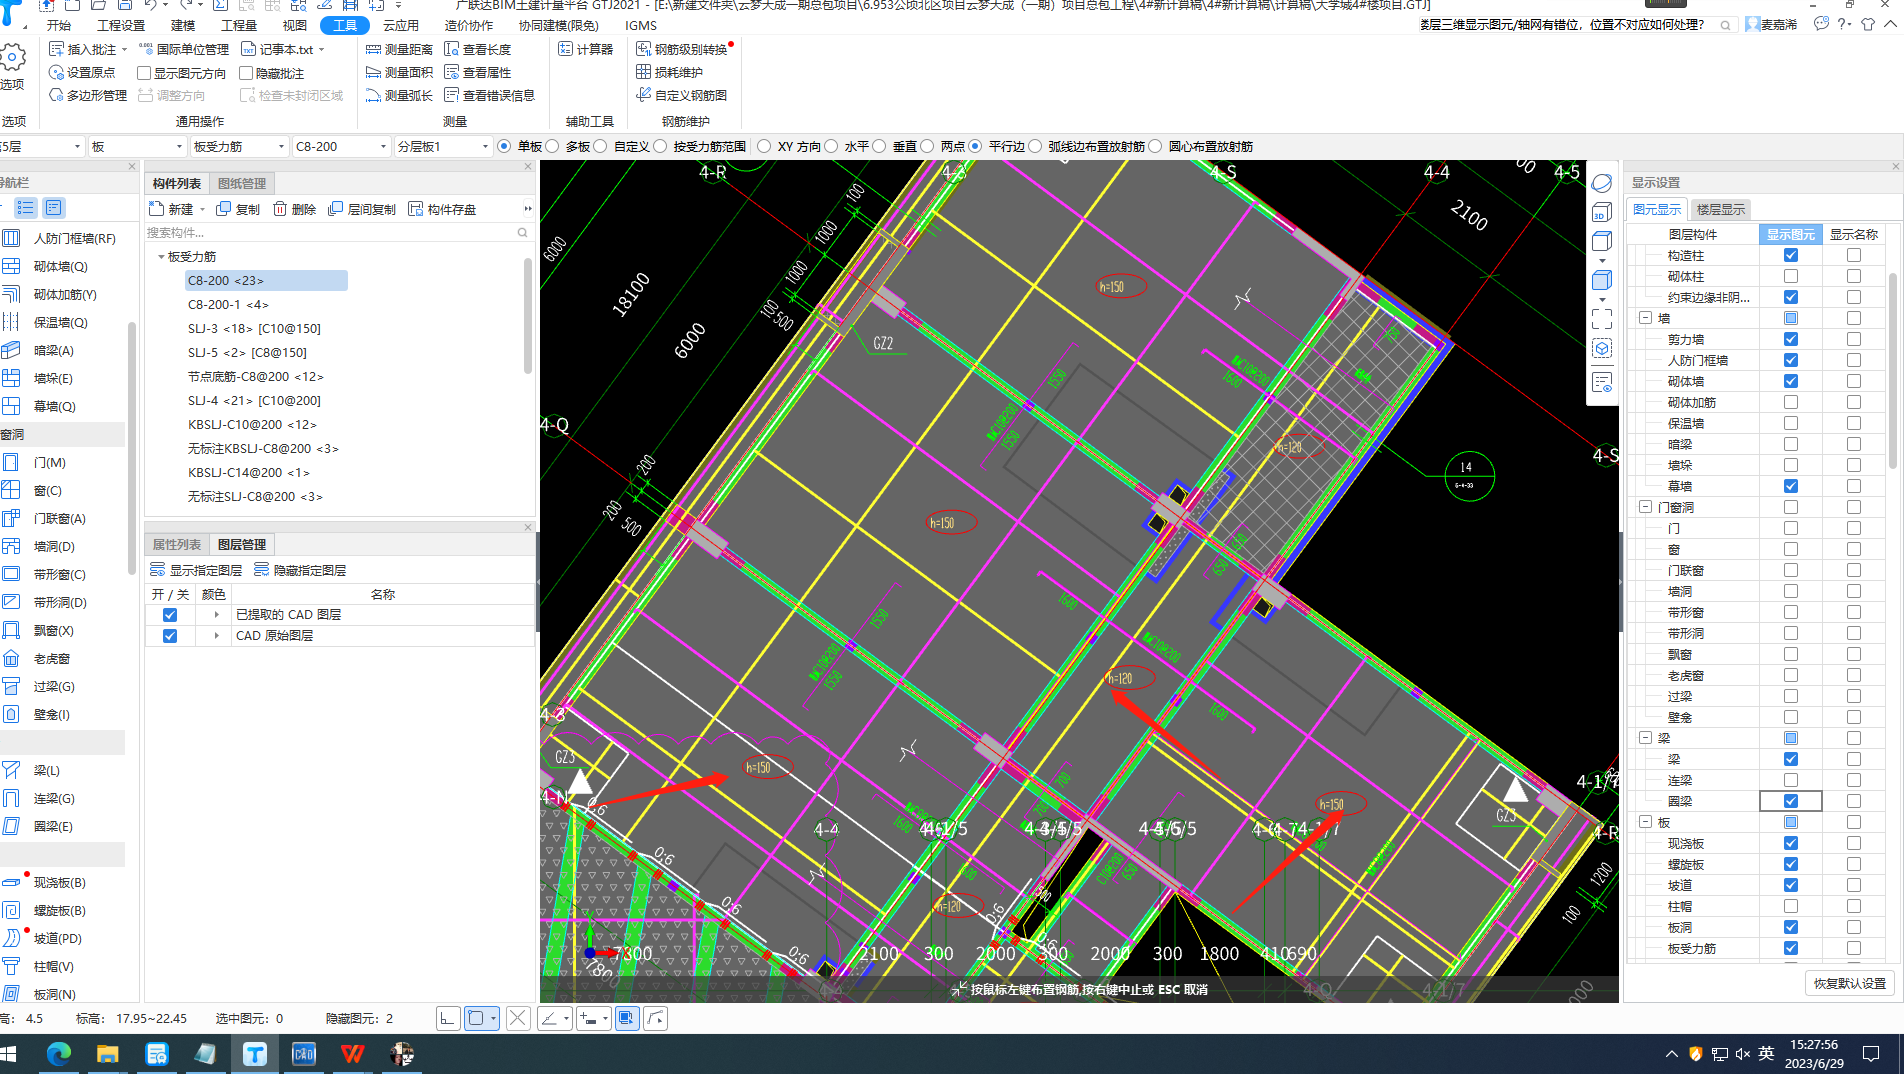Click 删除 delete component button
Screen dimensions: 1904x1074
pyautogui.click(x=294, y=209)
